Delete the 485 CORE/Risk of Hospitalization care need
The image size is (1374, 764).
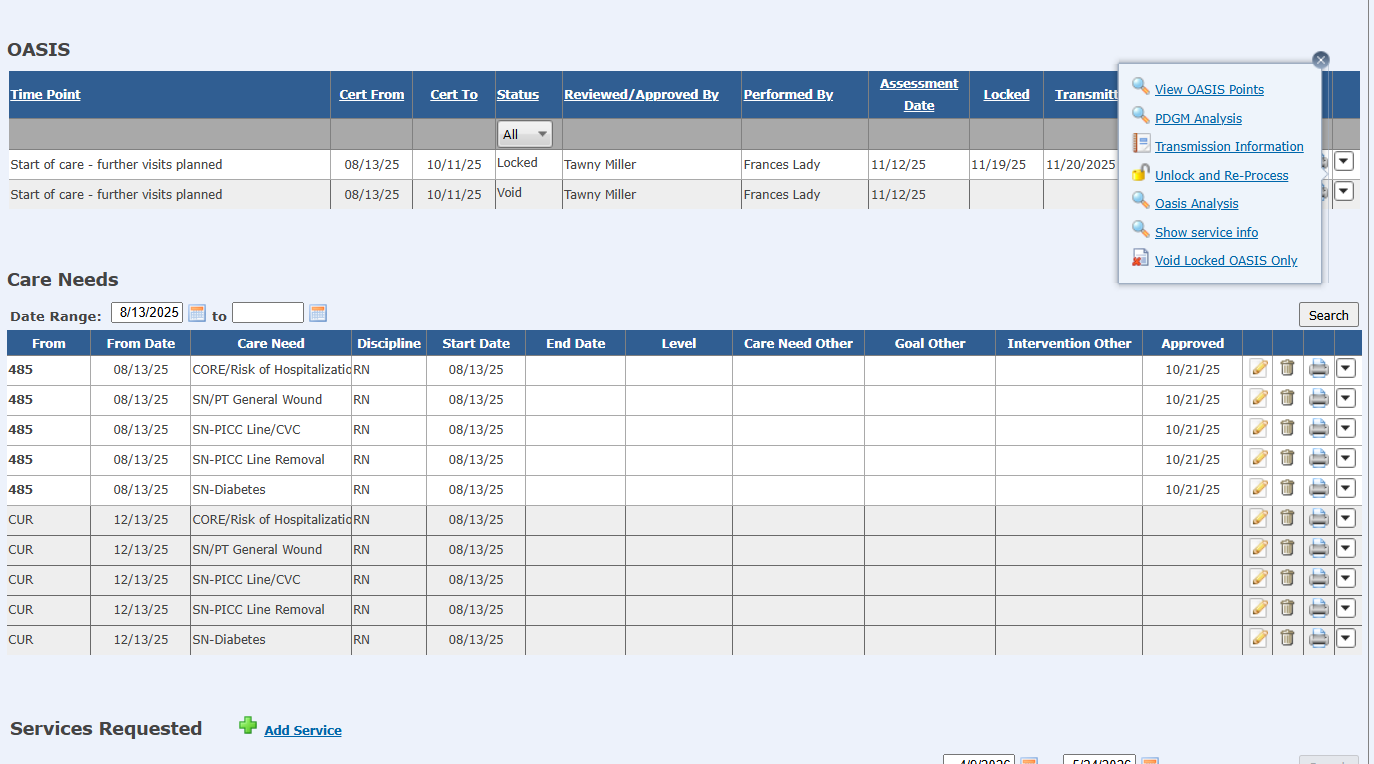(1287, 369)
